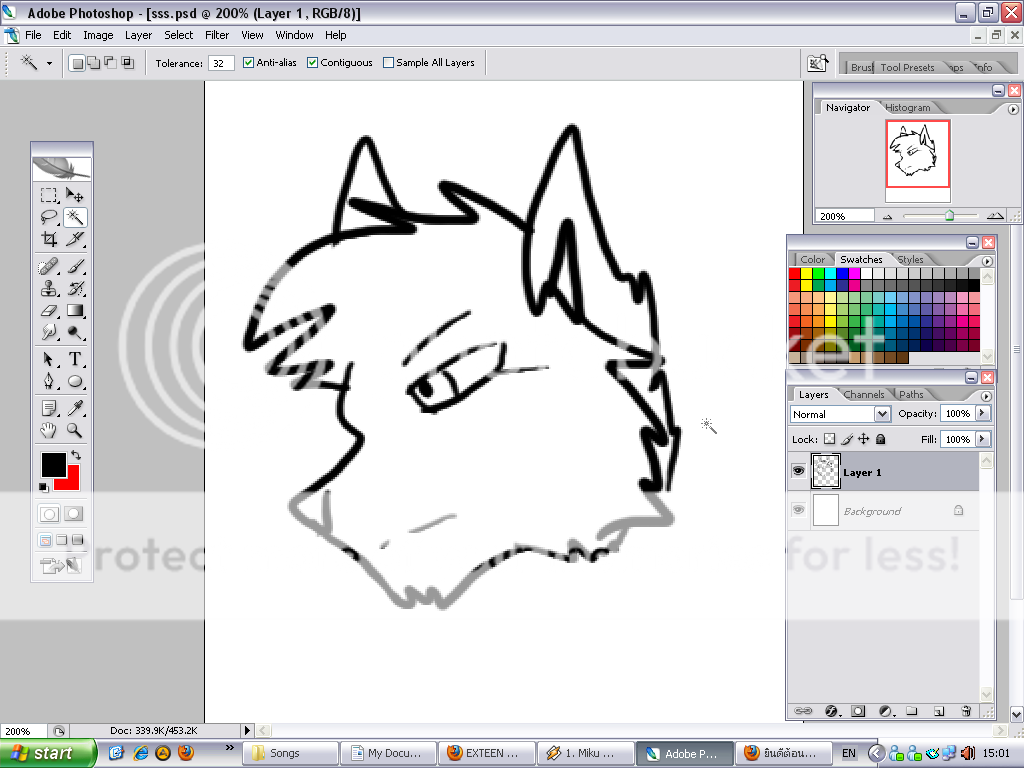The height and width of the screenshot is (768, 1024).
Task: Open the layer style menu
Action: 831,711
